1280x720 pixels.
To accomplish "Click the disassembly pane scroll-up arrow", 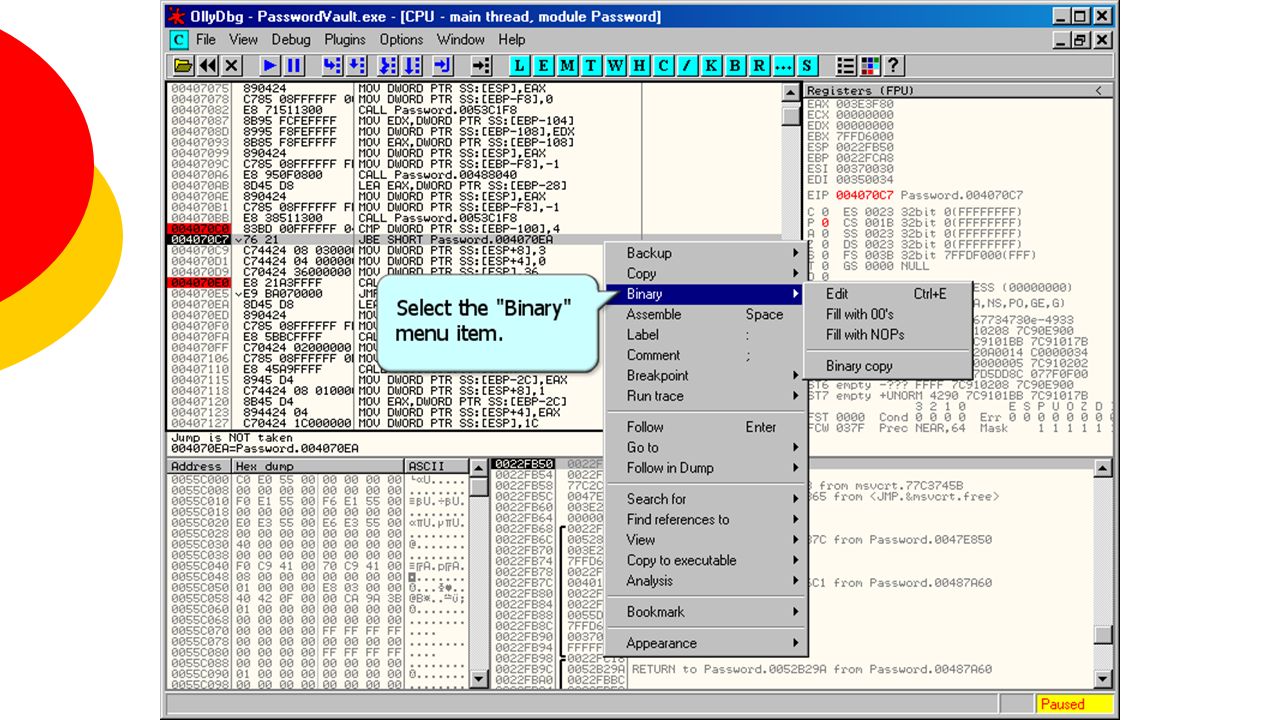I will click(790, 92).
